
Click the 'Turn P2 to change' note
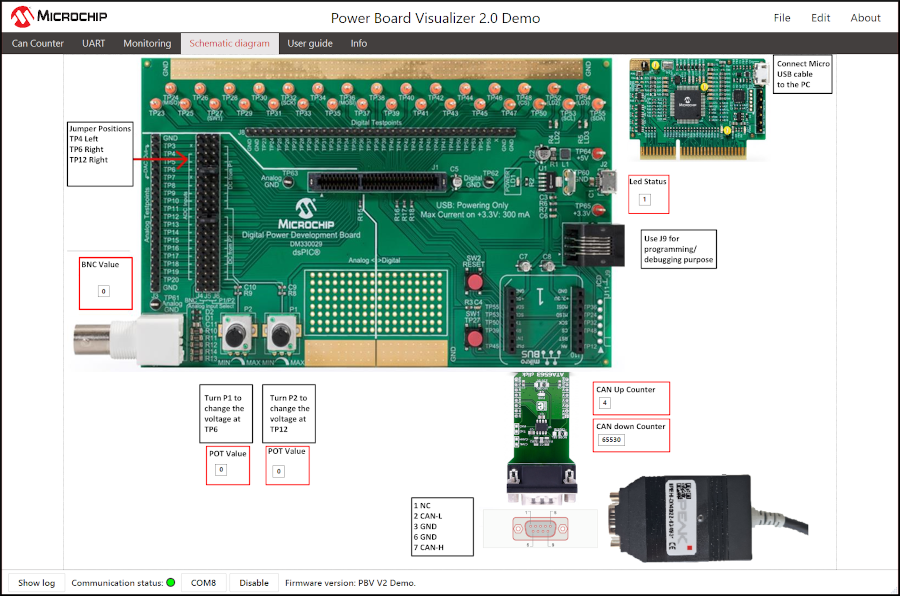289,413
